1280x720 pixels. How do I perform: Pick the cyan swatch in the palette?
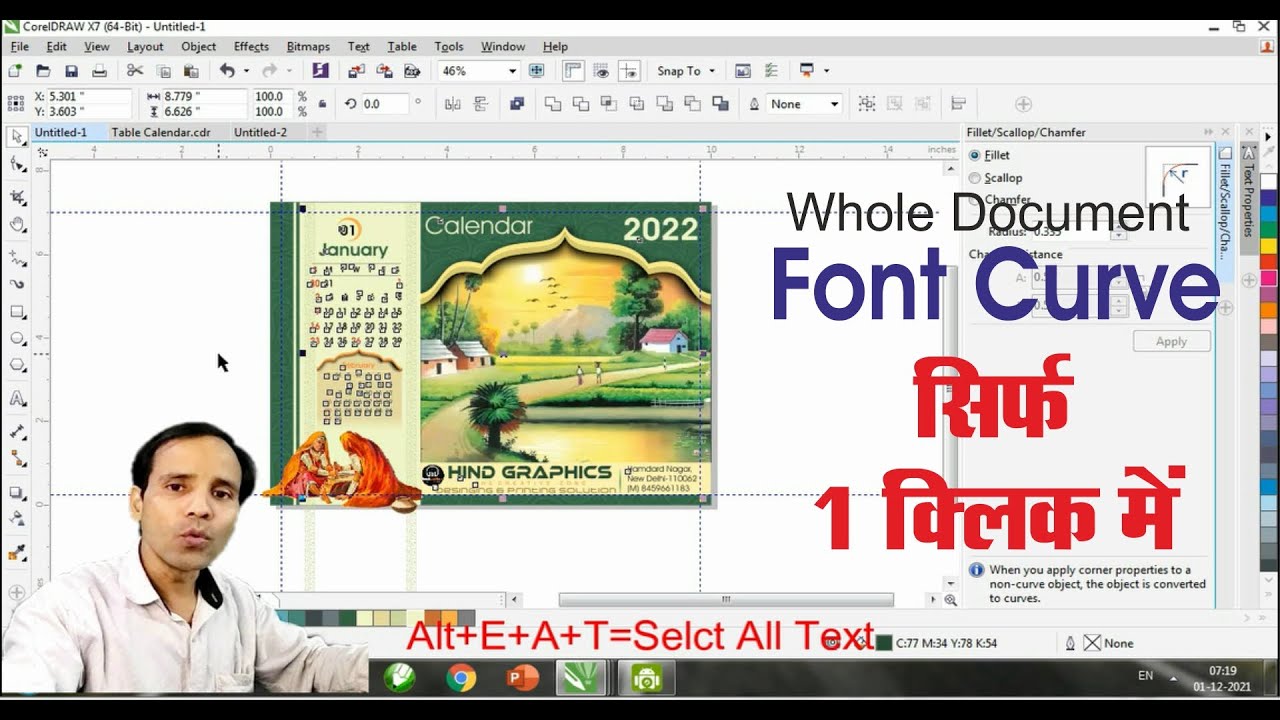[1268, 214]
